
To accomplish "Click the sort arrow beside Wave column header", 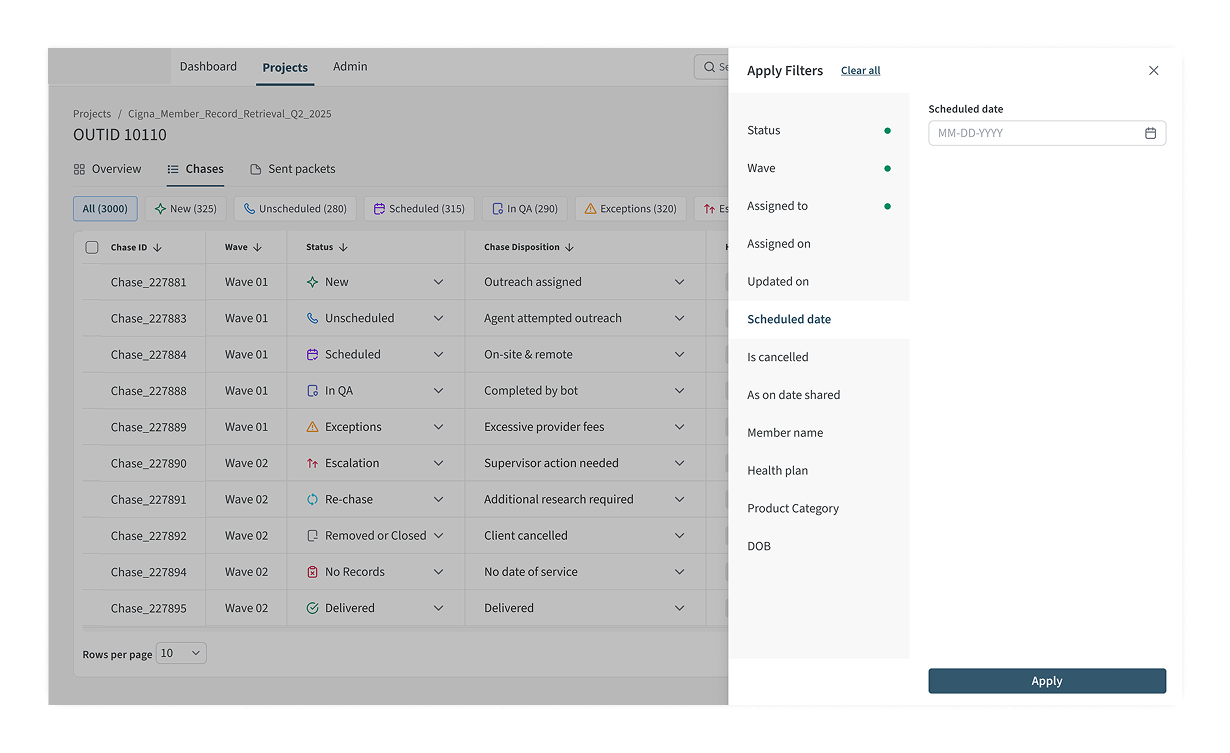I will click(258, 248).
